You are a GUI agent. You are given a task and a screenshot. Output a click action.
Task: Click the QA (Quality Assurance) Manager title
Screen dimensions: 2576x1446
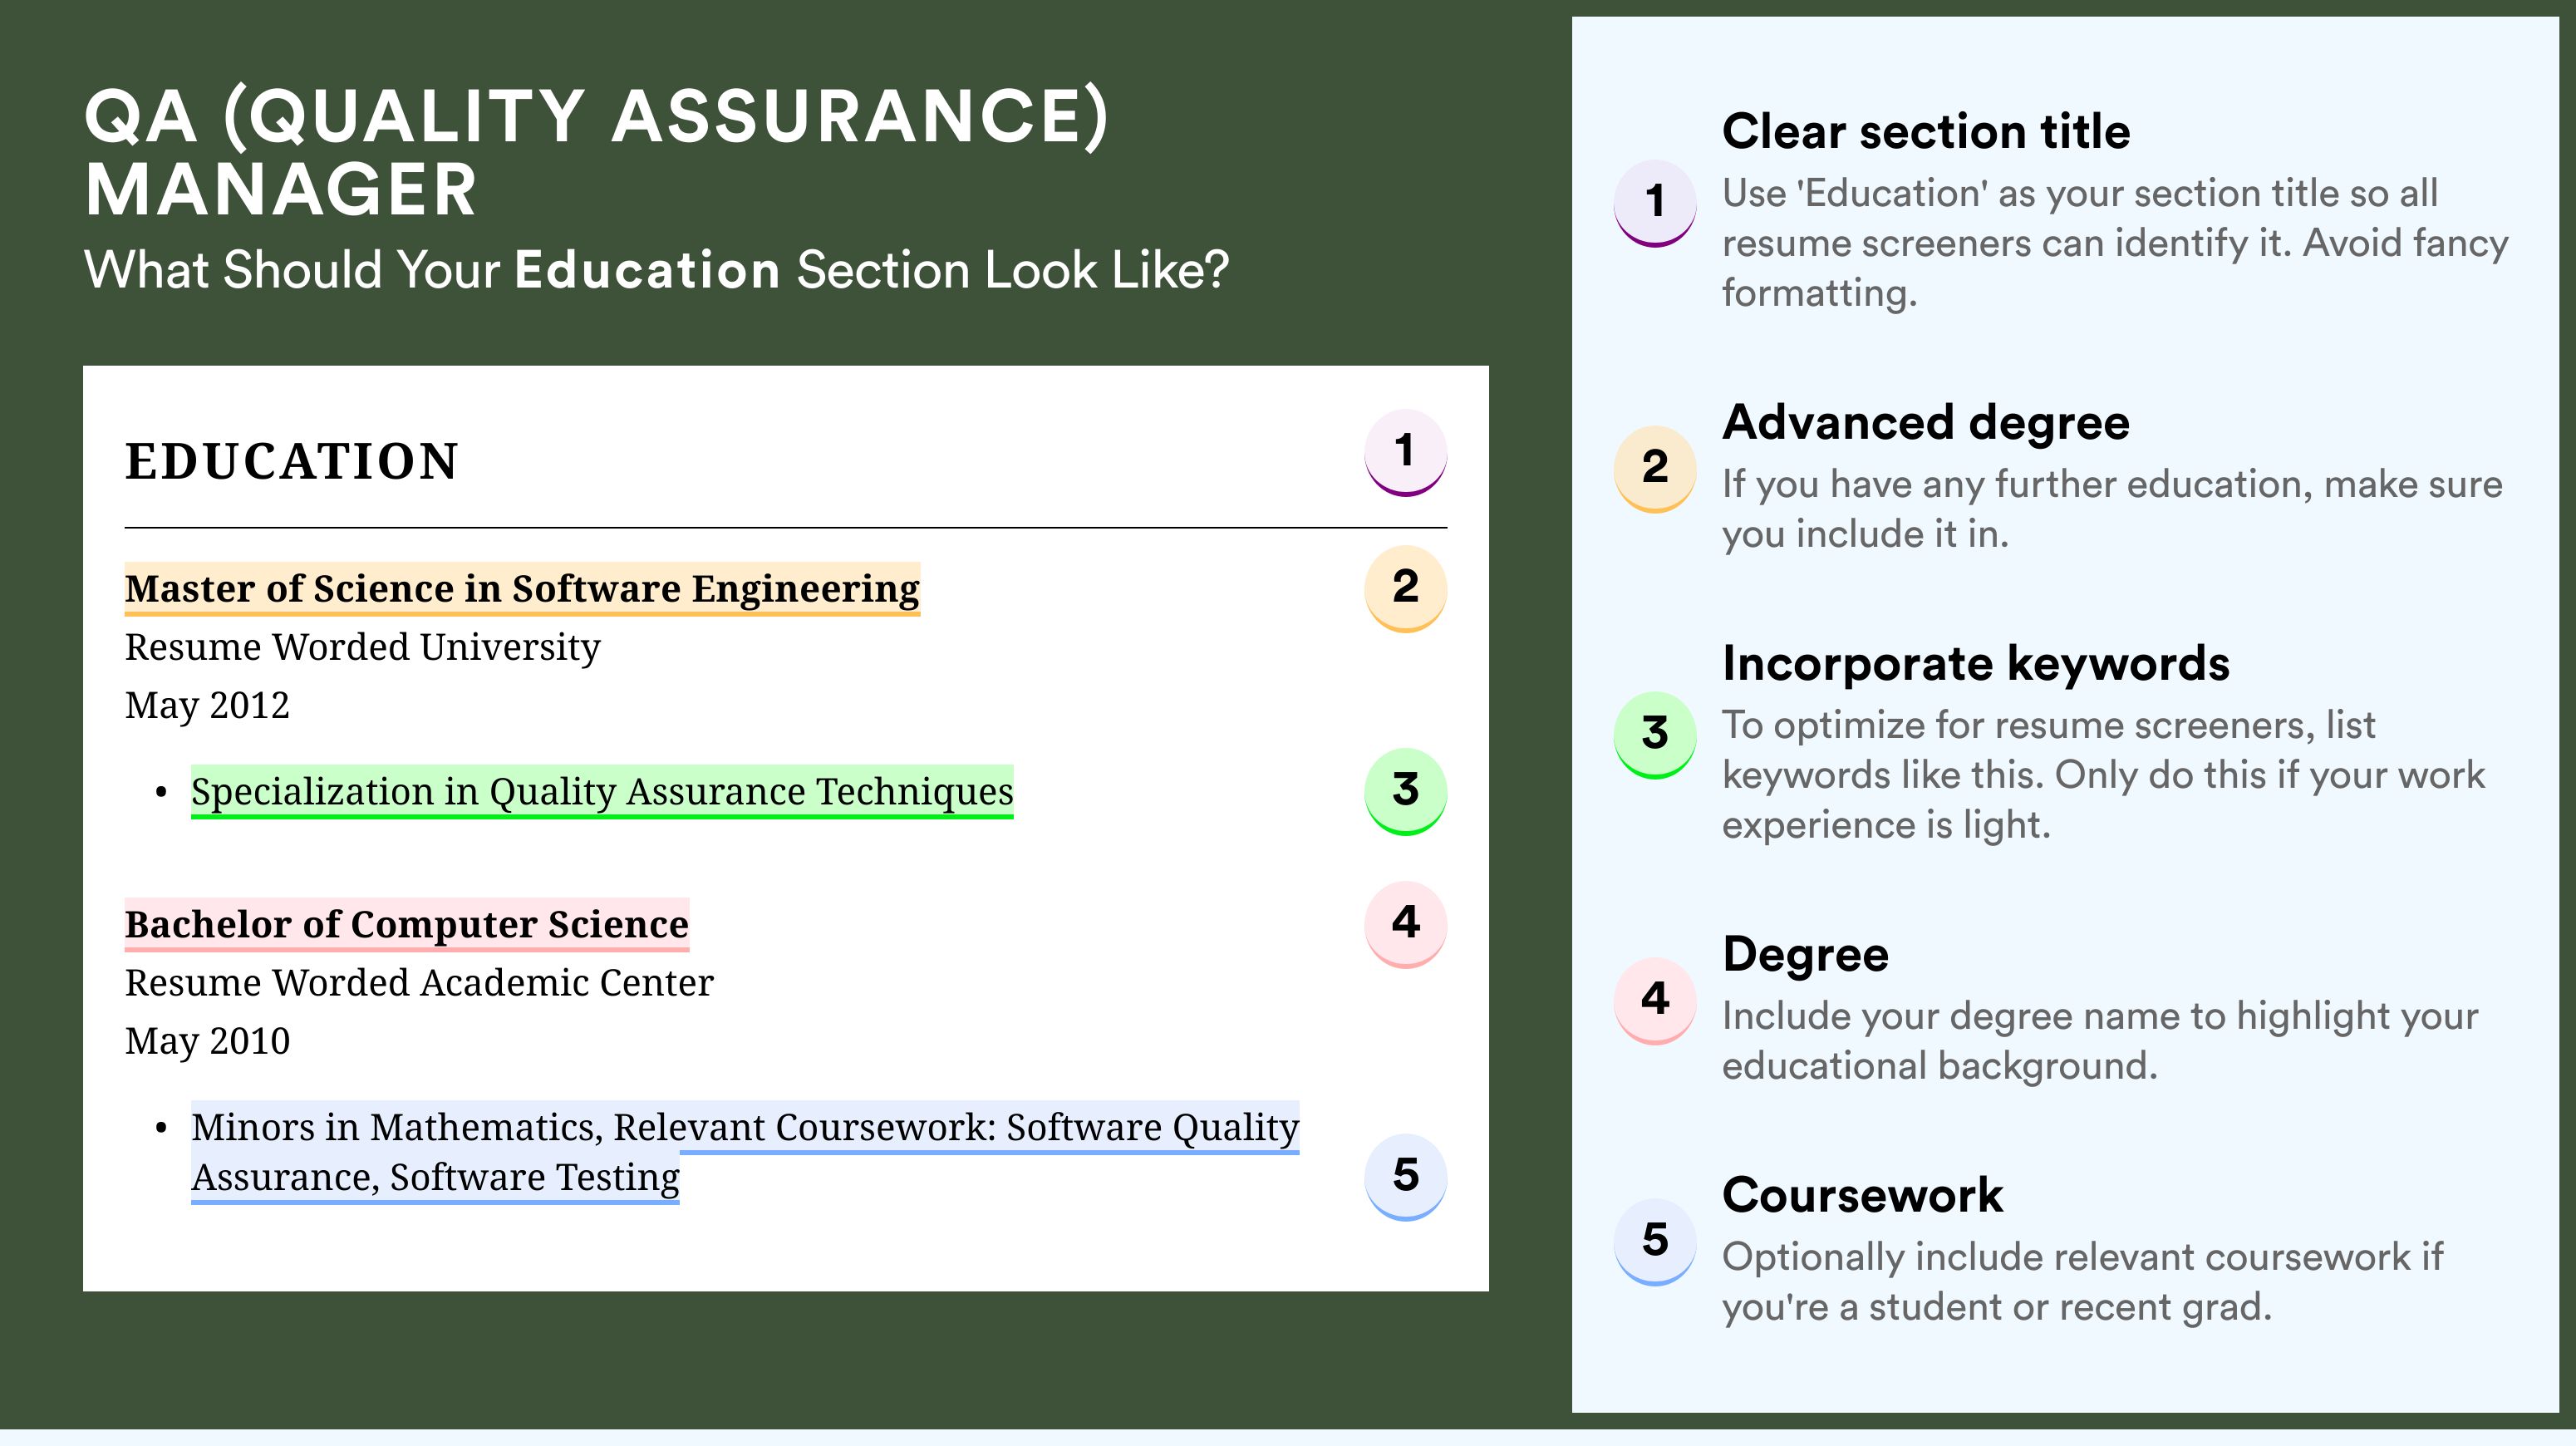click(x=596, y=152)
